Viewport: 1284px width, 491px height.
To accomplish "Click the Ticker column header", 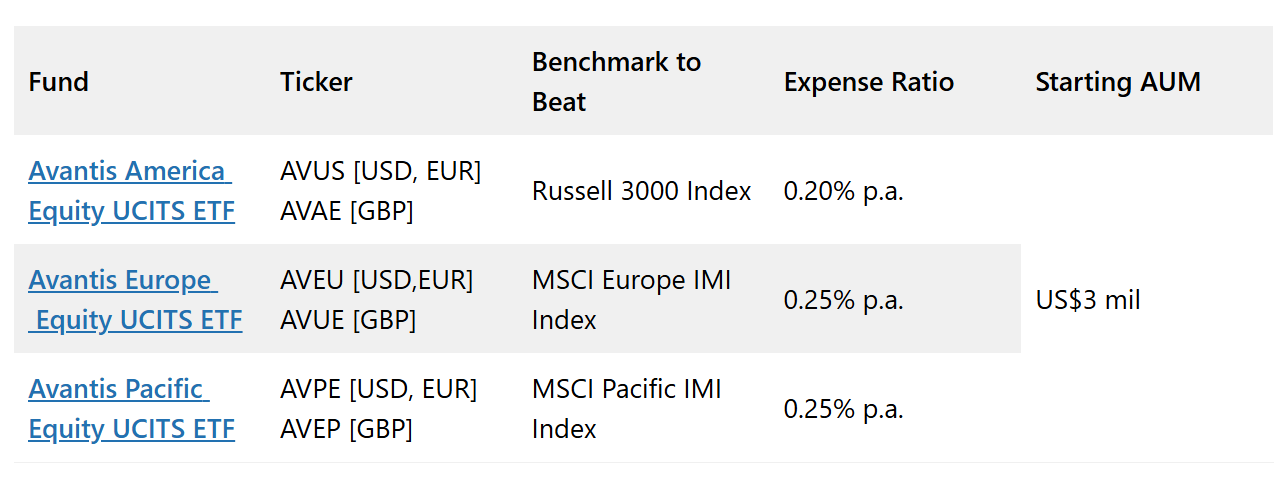I will click(316, 82).
